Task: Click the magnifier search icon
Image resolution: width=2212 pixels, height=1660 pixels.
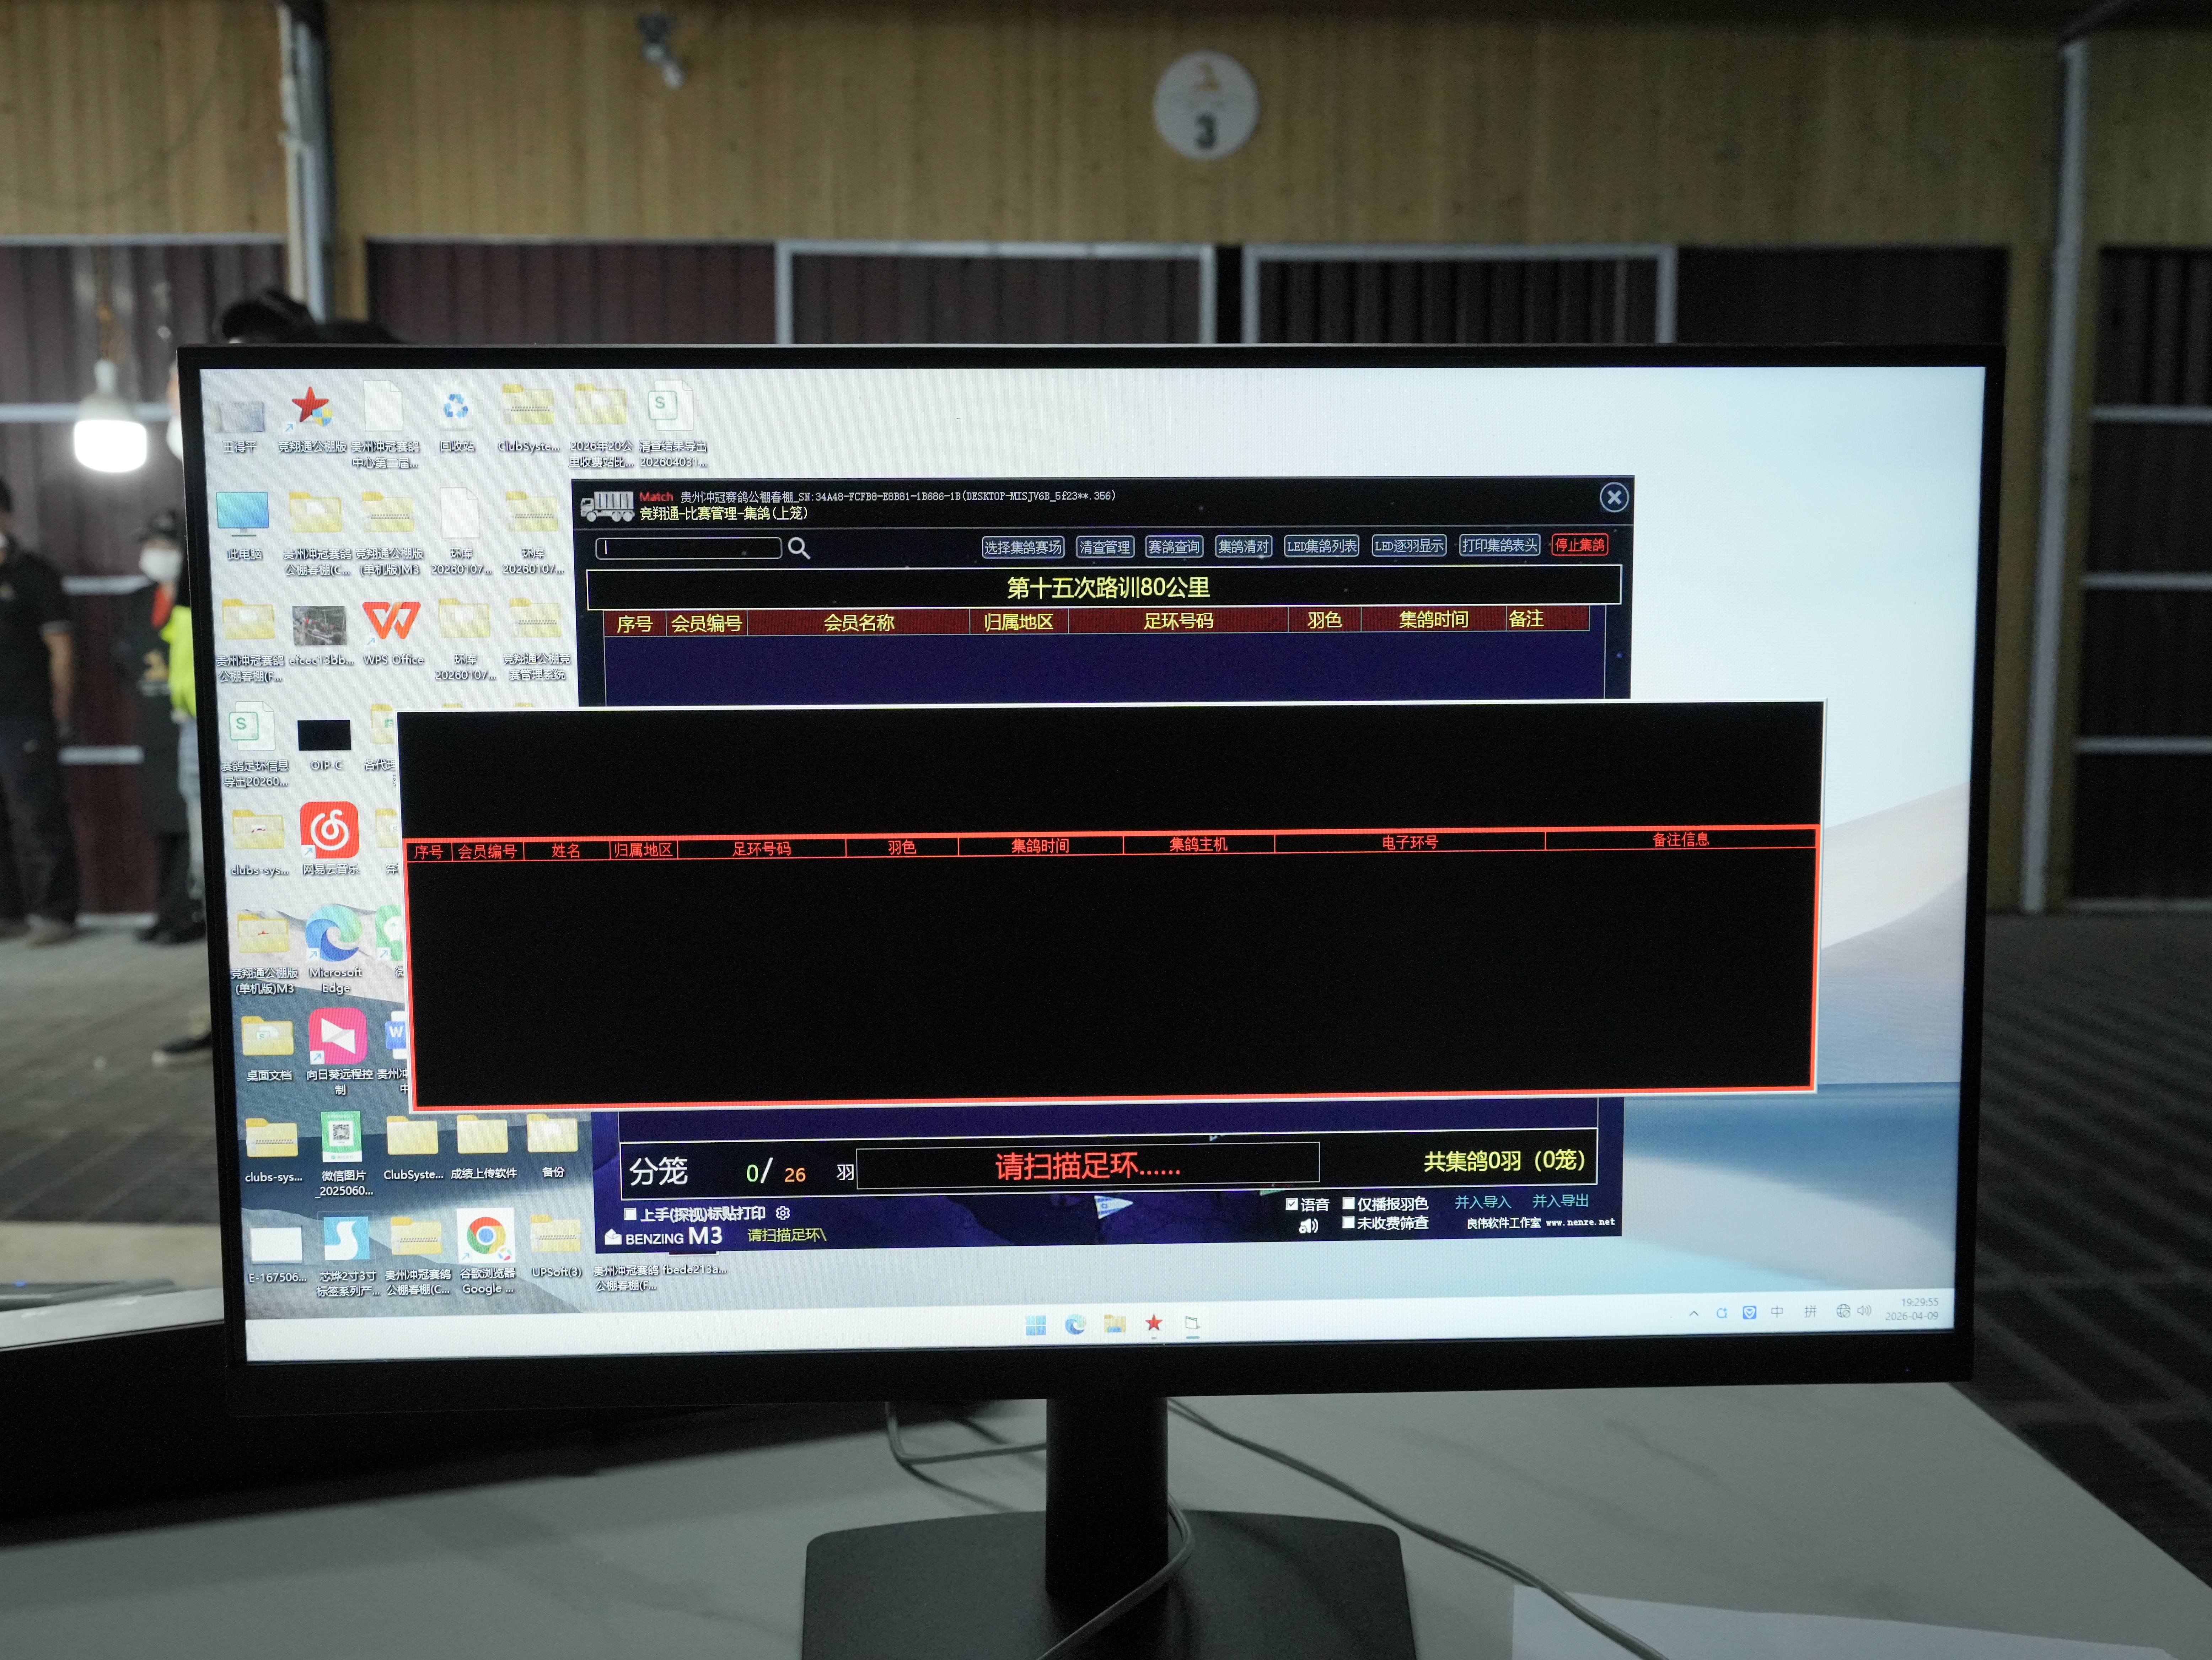Action: pyautogui.click(x=798, y=548)
